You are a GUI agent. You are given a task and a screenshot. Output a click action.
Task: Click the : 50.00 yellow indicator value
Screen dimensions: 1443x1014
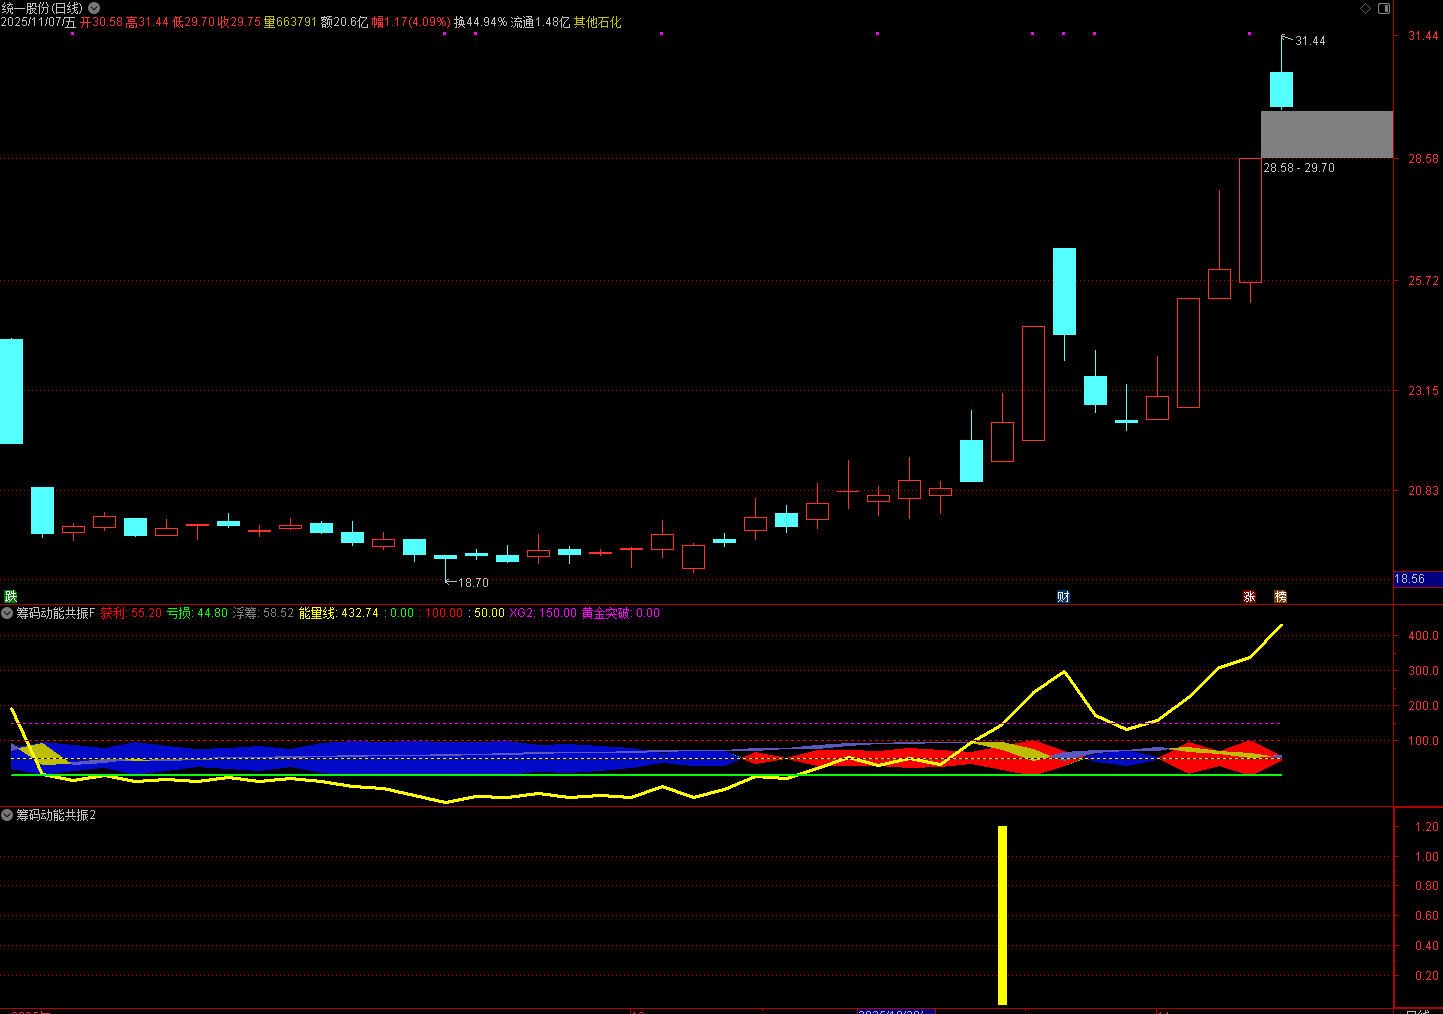coord(486,613)
